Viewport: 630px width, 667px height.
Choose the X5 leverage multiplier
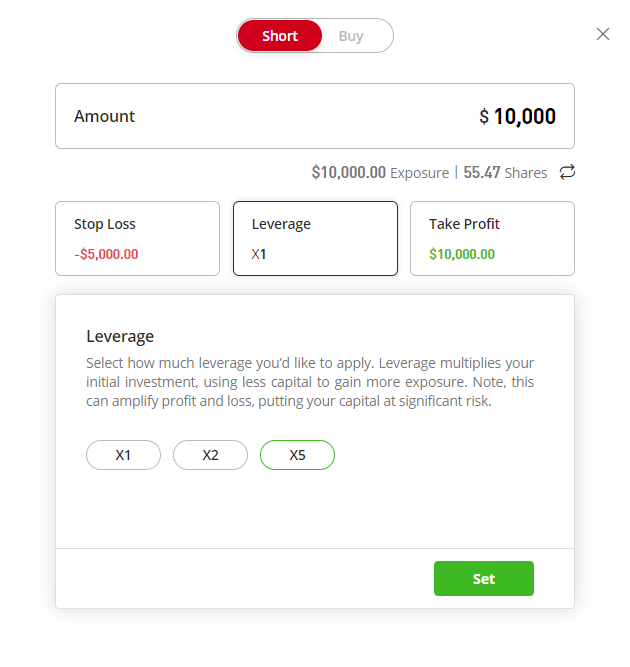click(297, 455)
